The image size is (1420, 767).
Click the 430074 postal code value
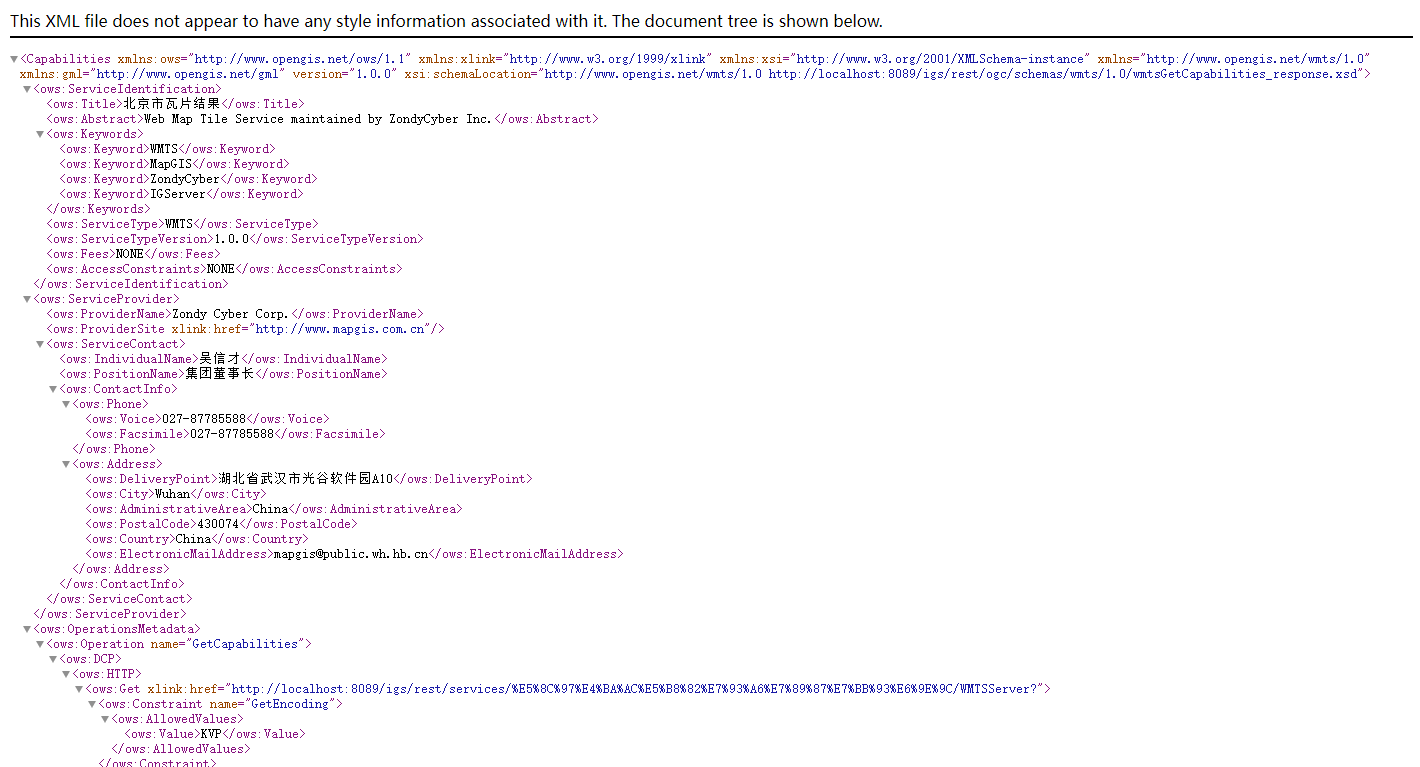[218, 524]
